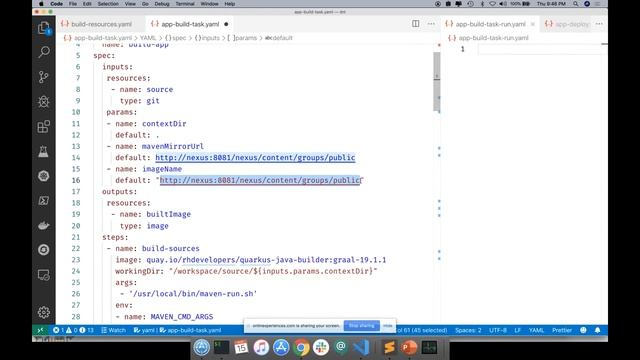Expand spec breadcrumb segment

coord(176,38)
